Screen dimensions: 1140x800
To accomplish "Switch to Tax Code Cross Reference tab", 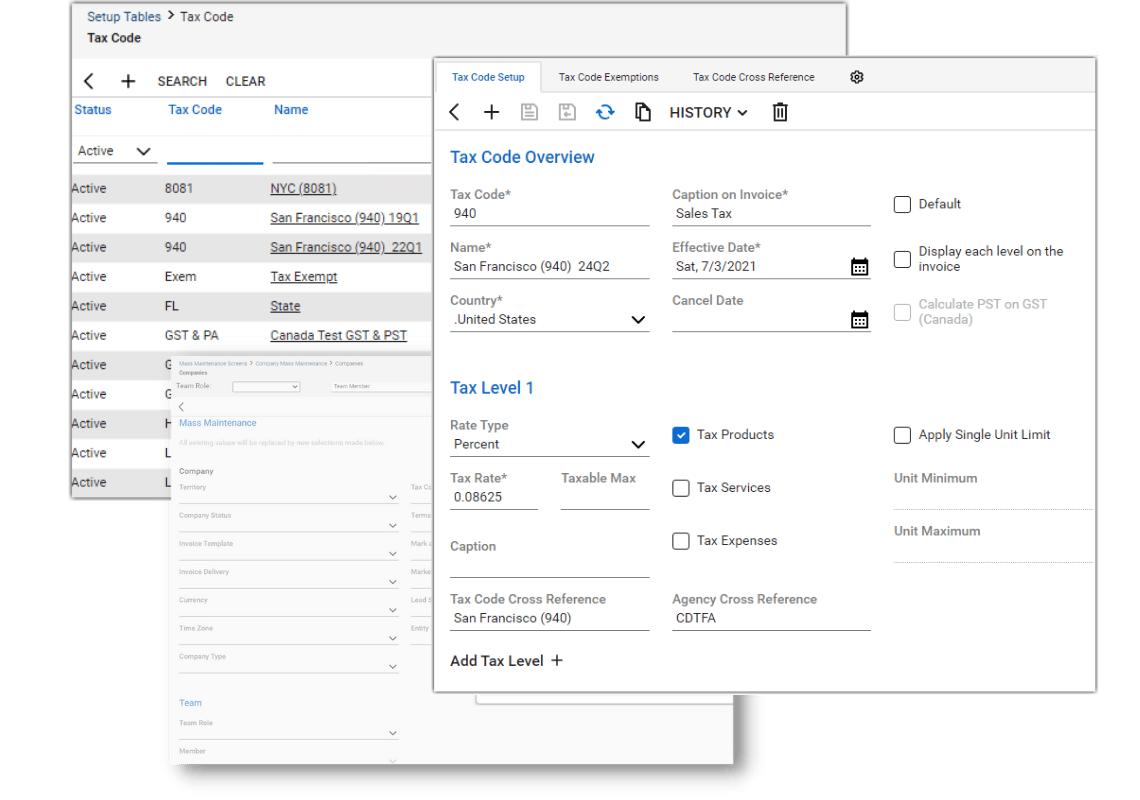I will (753, 77).
